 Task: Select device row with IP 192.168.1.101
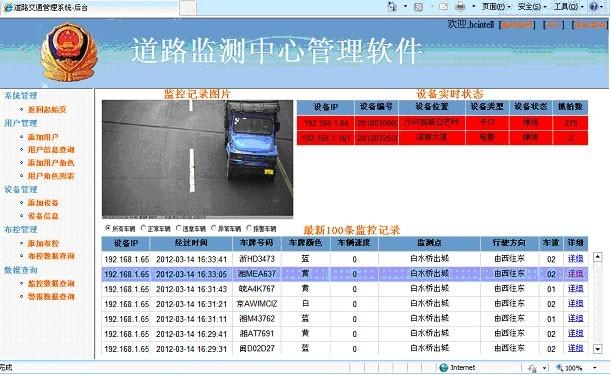pyautogui.click(x=442, y=138)
